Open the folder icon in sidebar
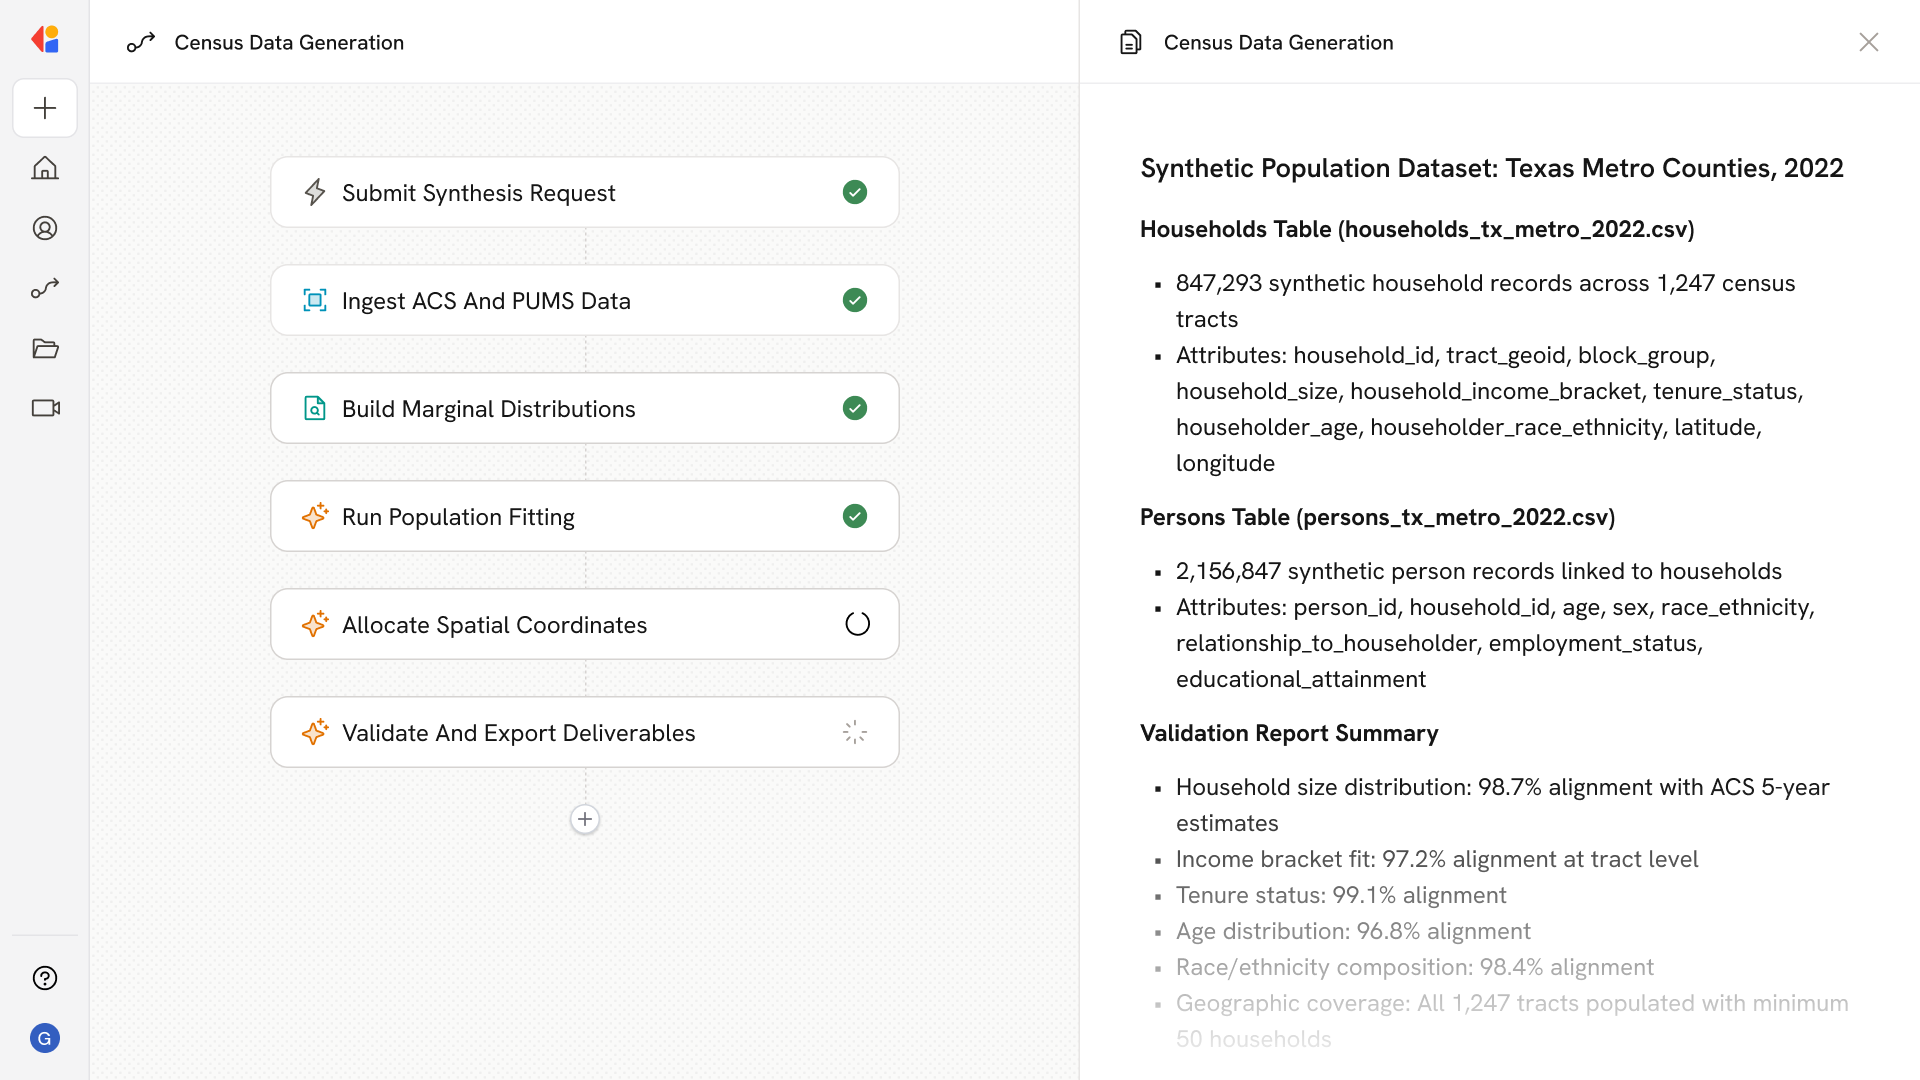1920x1080 pixels. [45, 348]
